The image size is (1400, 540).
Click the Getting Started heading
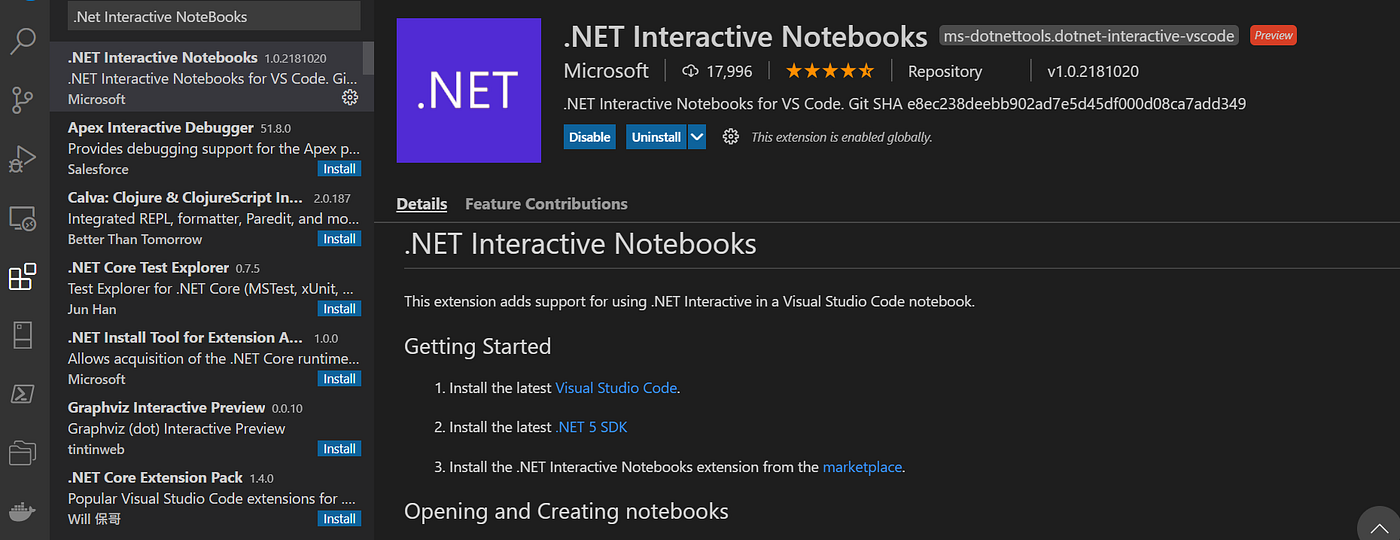pos(478,347)
